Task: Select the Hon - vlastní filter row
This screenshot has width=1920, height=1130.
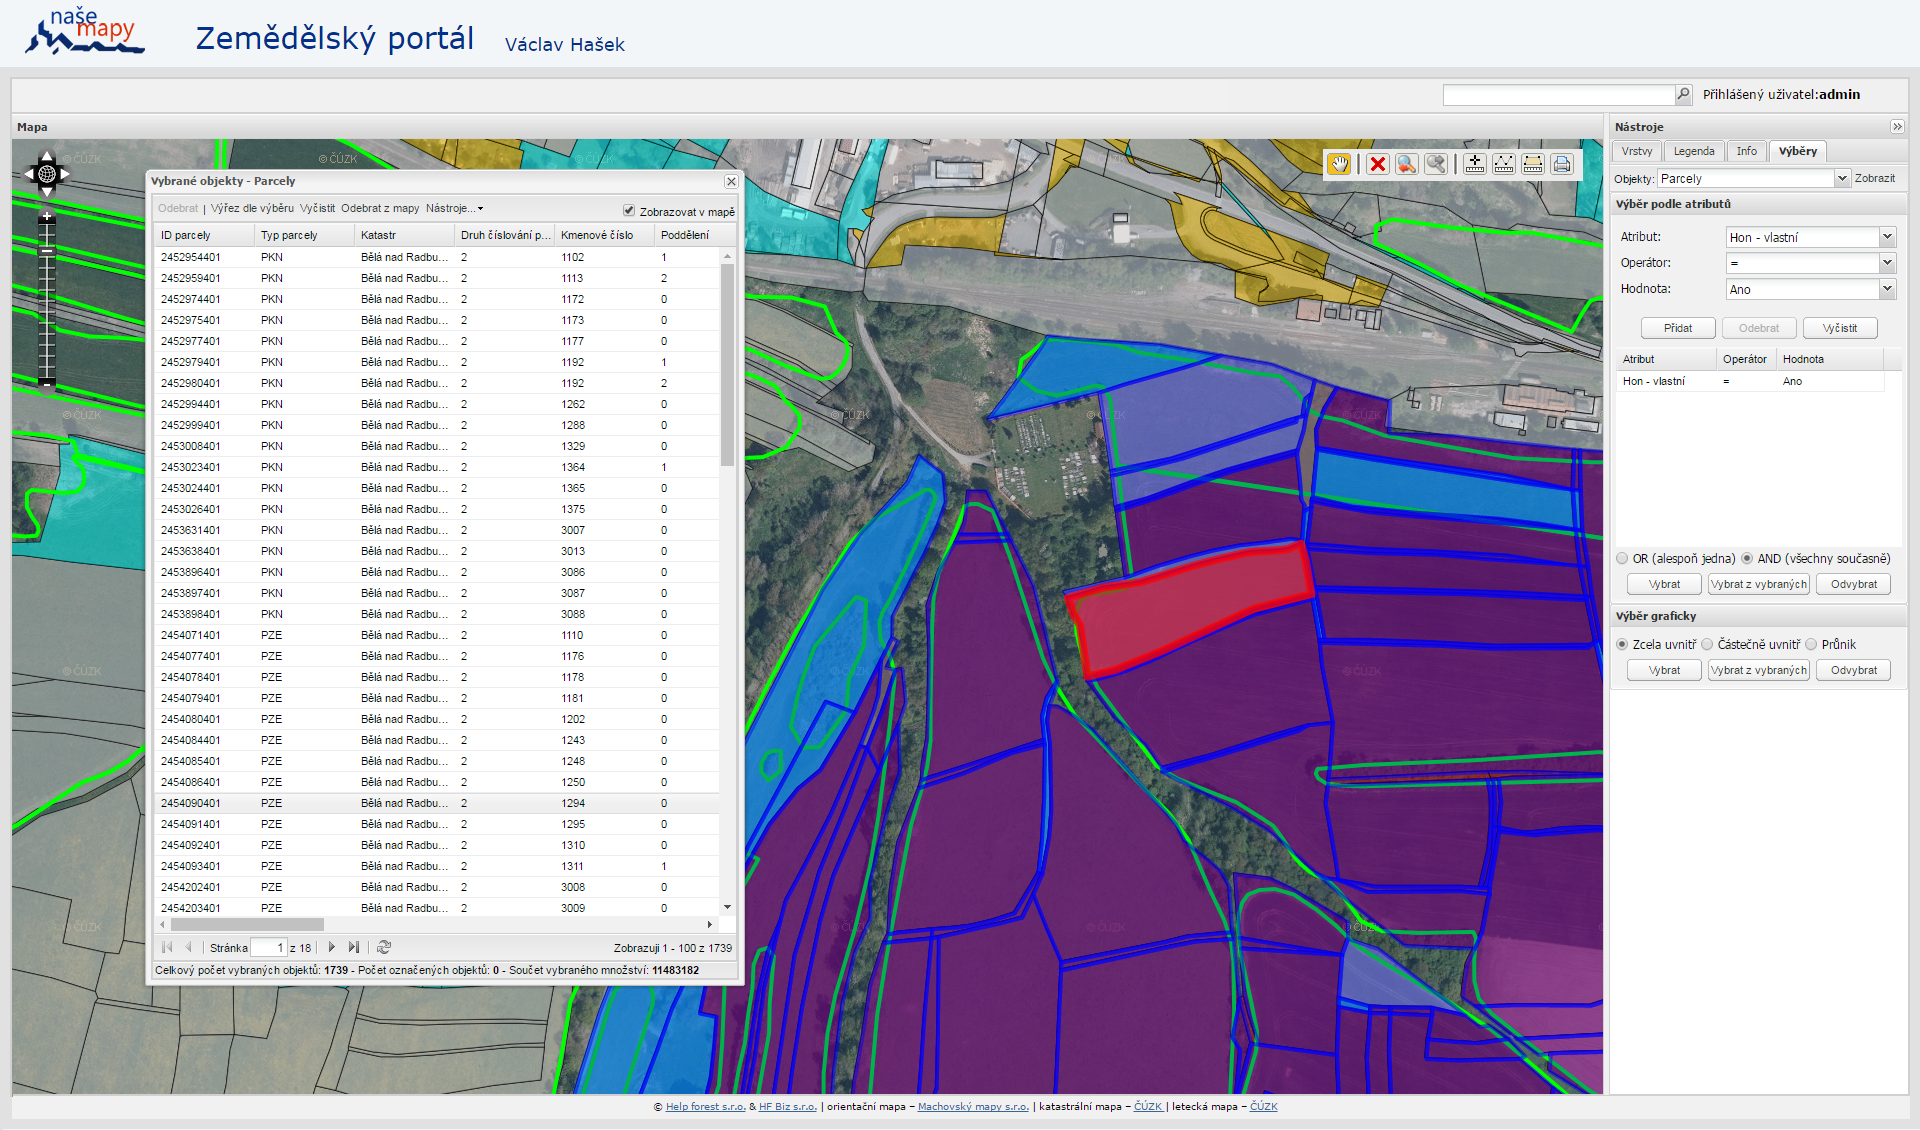Action: tap(1750, 381)
